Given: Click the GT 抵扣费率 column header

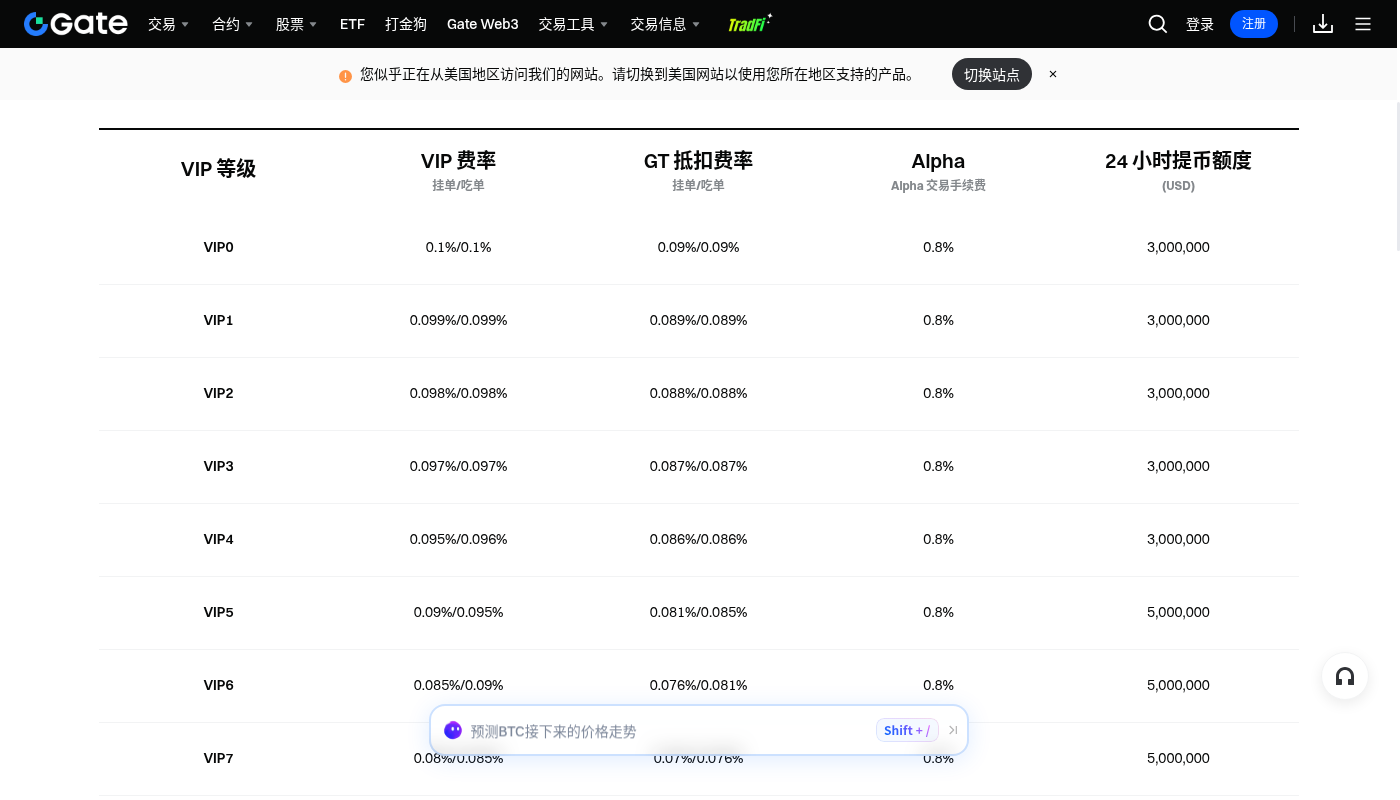Looking at the screenshot, I should 698,161.
